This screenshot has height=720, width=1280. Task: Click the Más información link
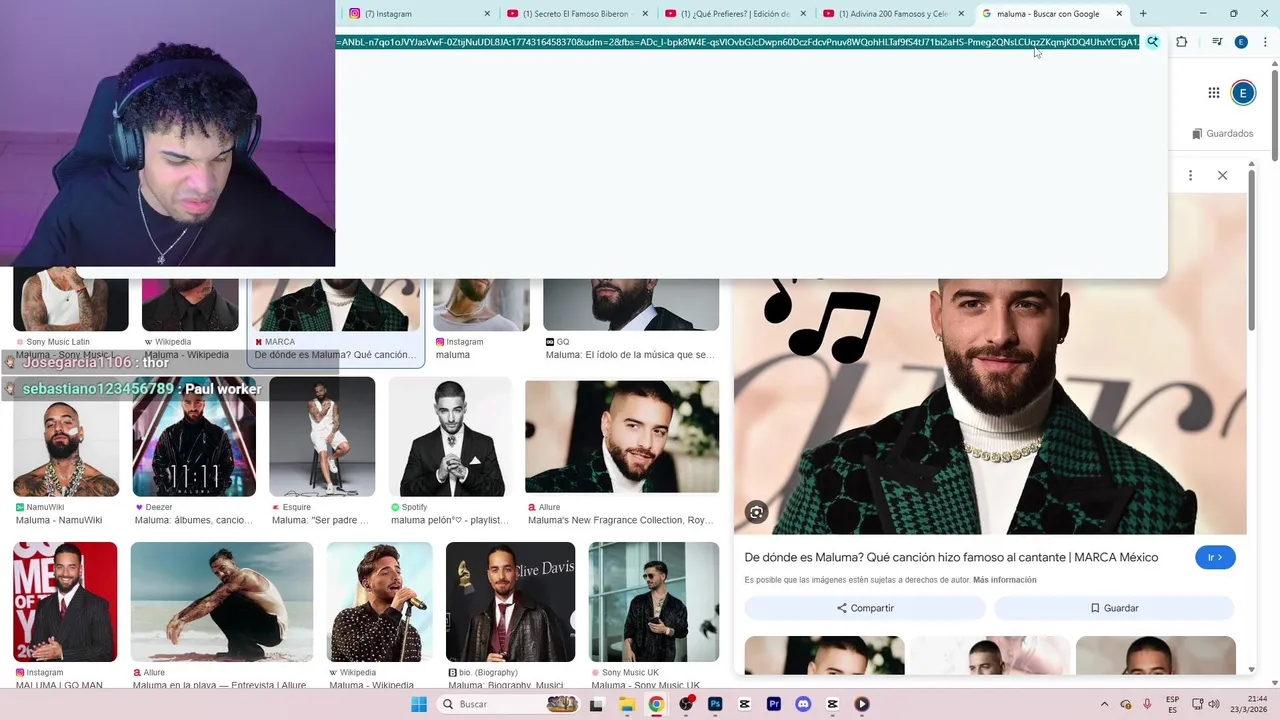(x=1004, y=580)
